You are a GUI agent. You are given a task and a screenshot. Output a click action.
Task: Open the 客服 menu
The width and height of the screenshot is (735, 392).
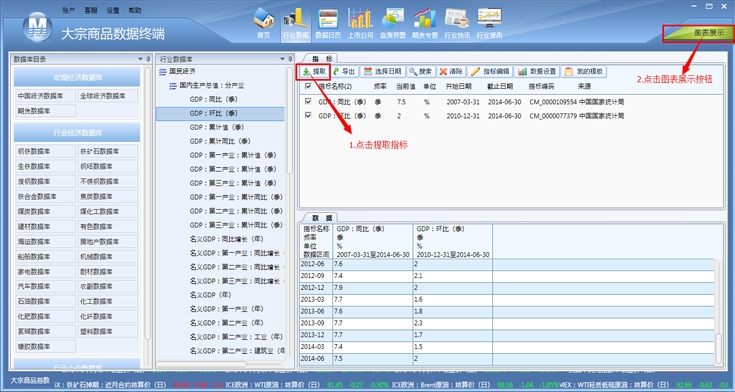click(90, 10)
